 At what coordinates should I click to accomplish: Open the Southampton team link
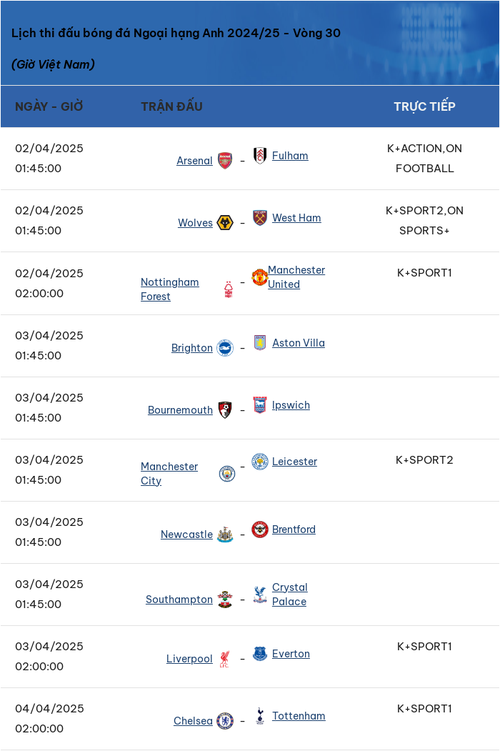pos(179,600)
